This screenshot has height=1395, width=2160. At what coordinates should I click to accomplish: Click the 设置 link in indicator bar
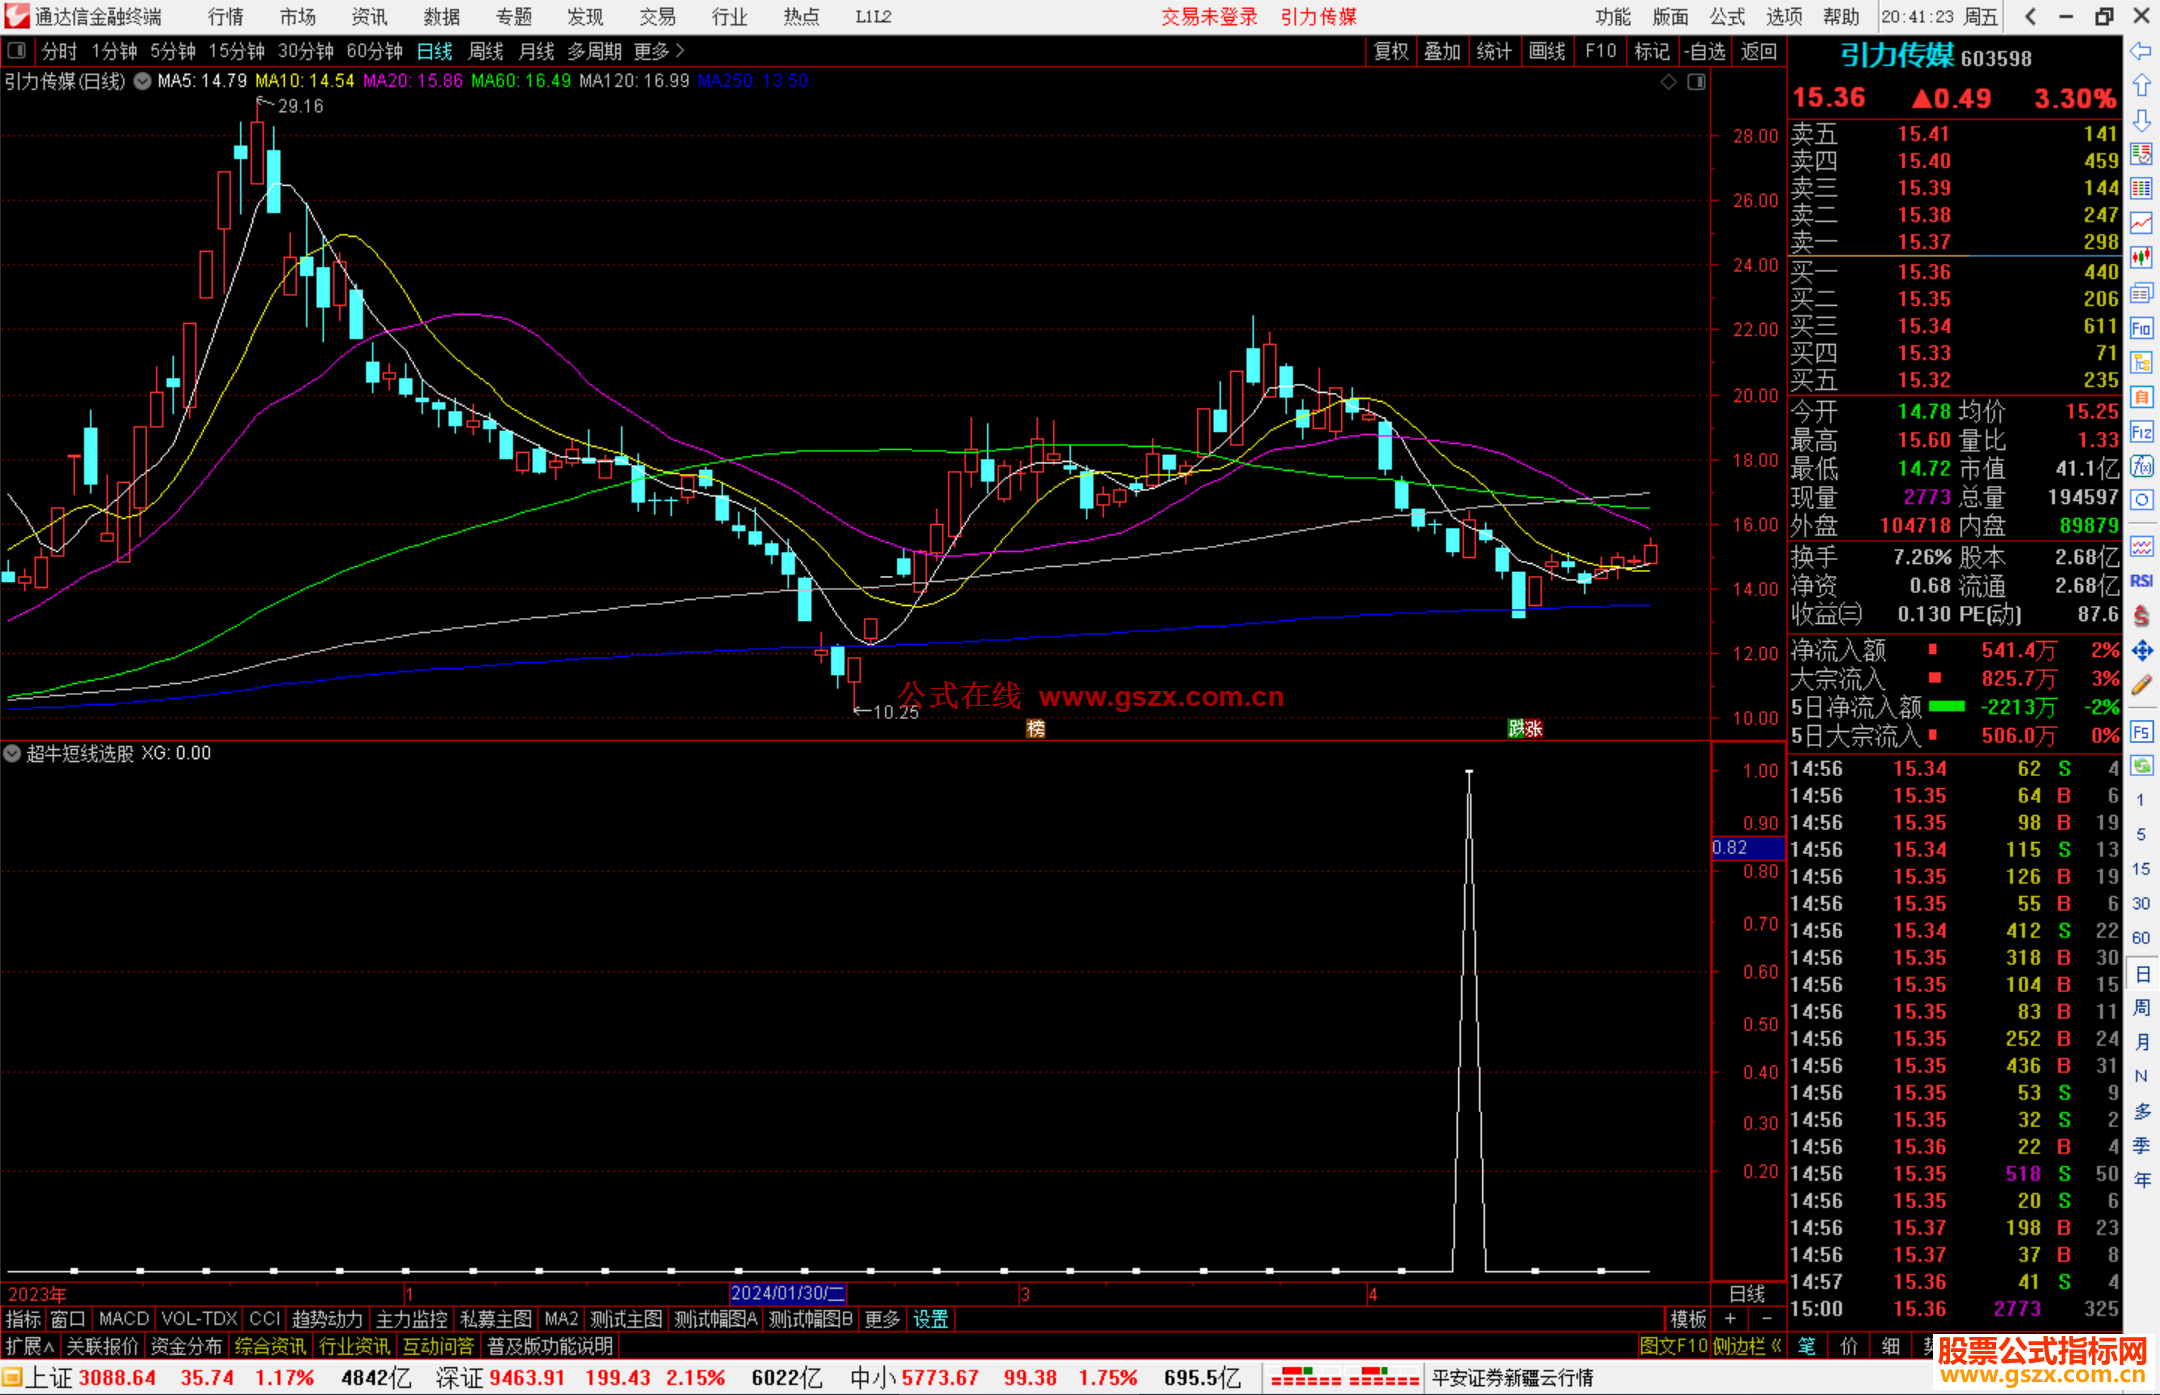[930, 1319]
